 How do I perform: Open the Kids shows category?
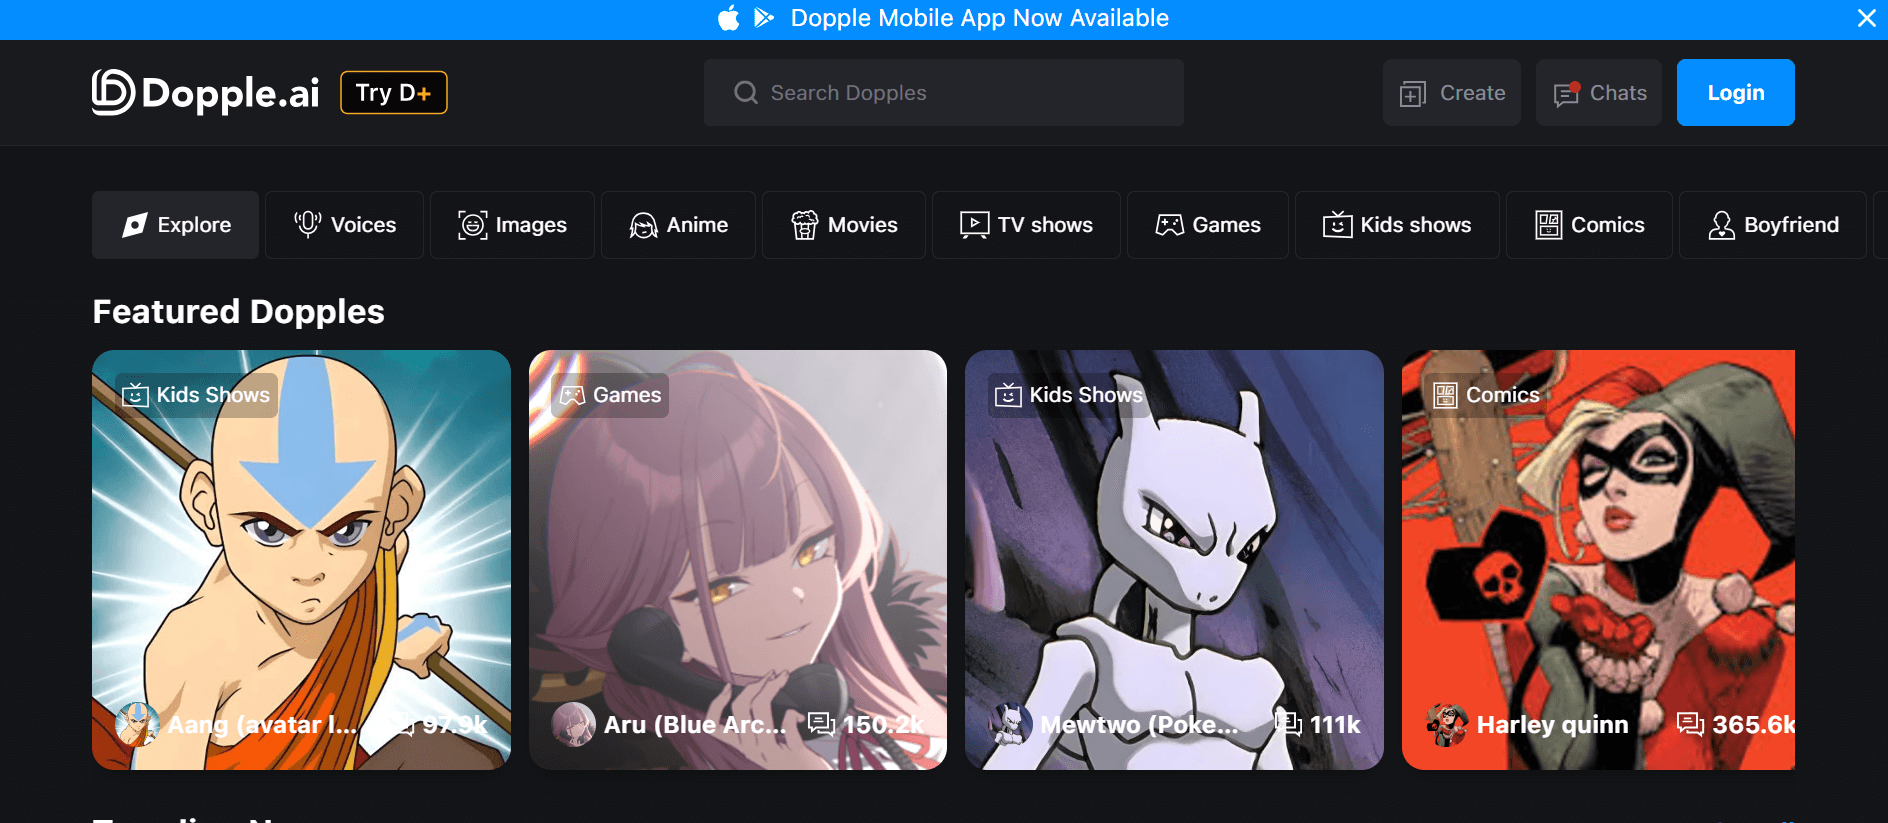(1397, 225)
